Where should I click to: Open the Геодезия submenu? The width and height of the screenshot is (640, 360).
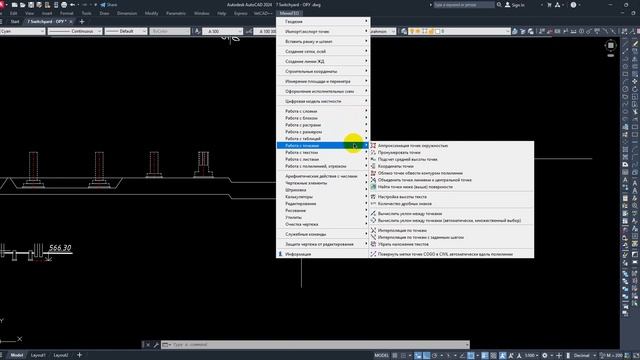click(x=323, y=21)
